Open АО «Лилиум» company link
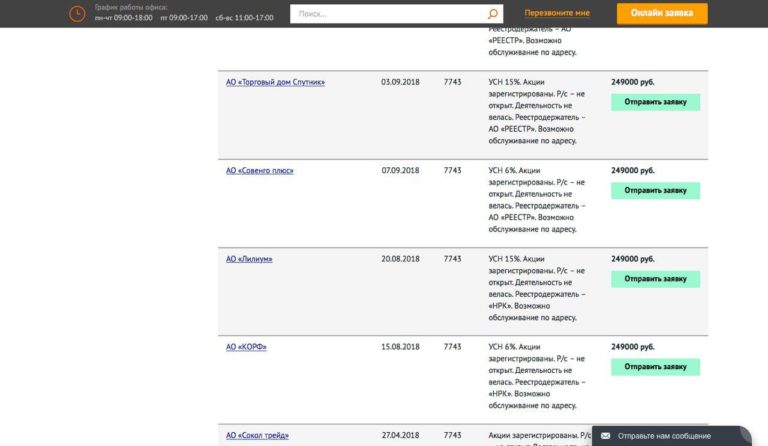This screenshot has height=446, width=768. click(249, 259)
